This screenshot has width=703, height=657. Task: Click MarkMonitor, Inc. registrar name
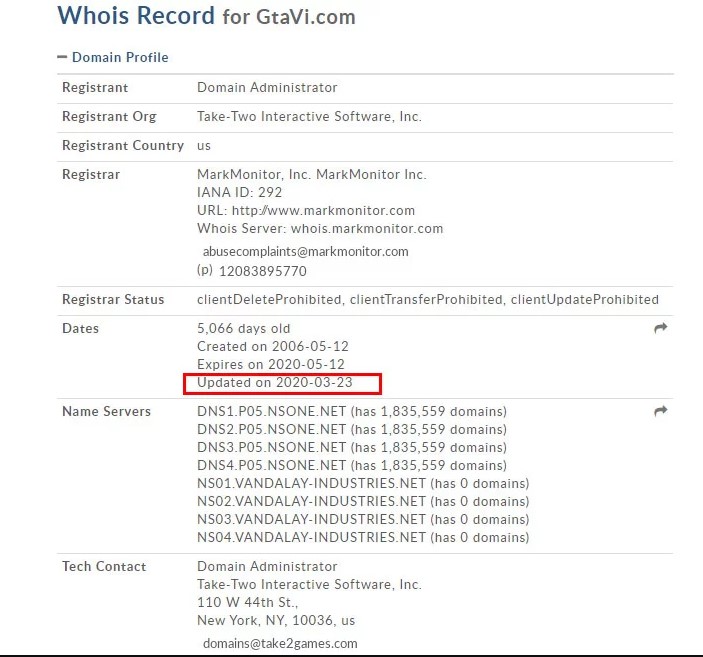point(312,174)
